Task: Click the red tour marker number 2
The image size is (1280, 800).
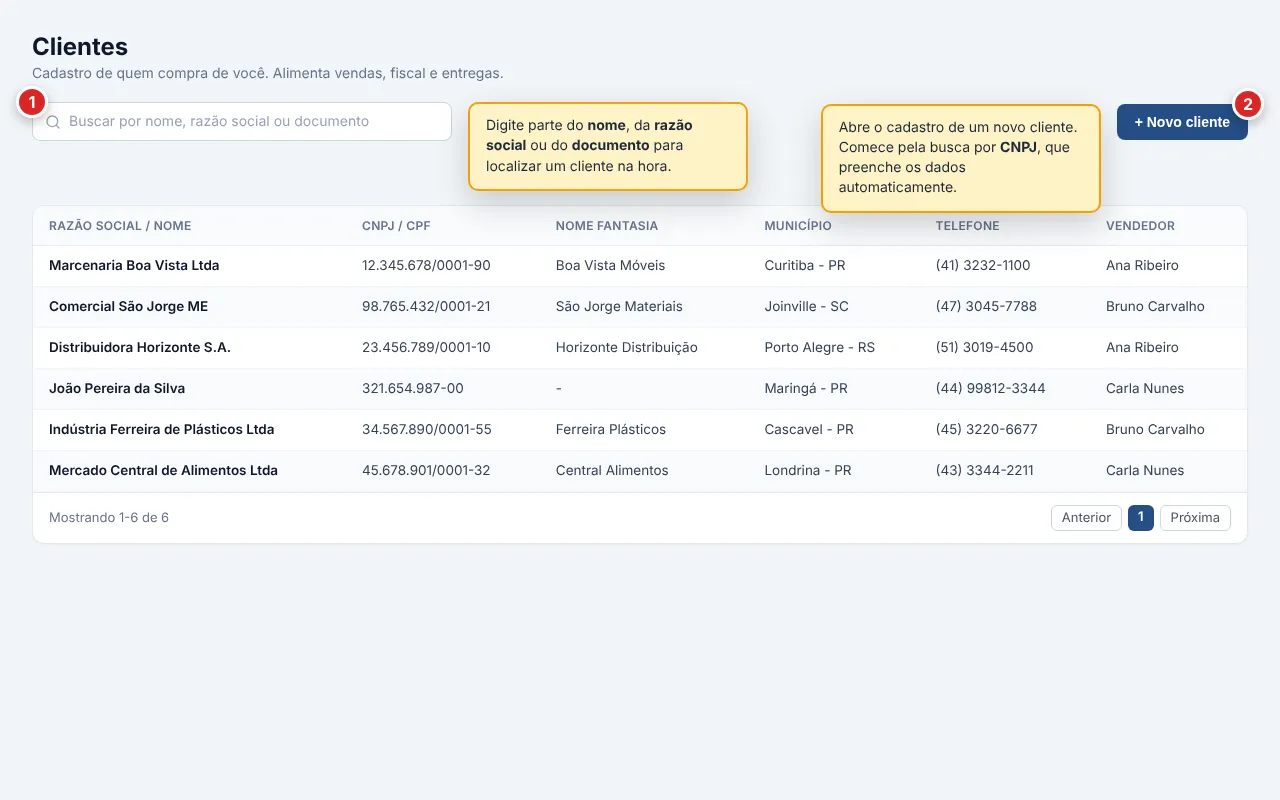Action: point(1248,104)
